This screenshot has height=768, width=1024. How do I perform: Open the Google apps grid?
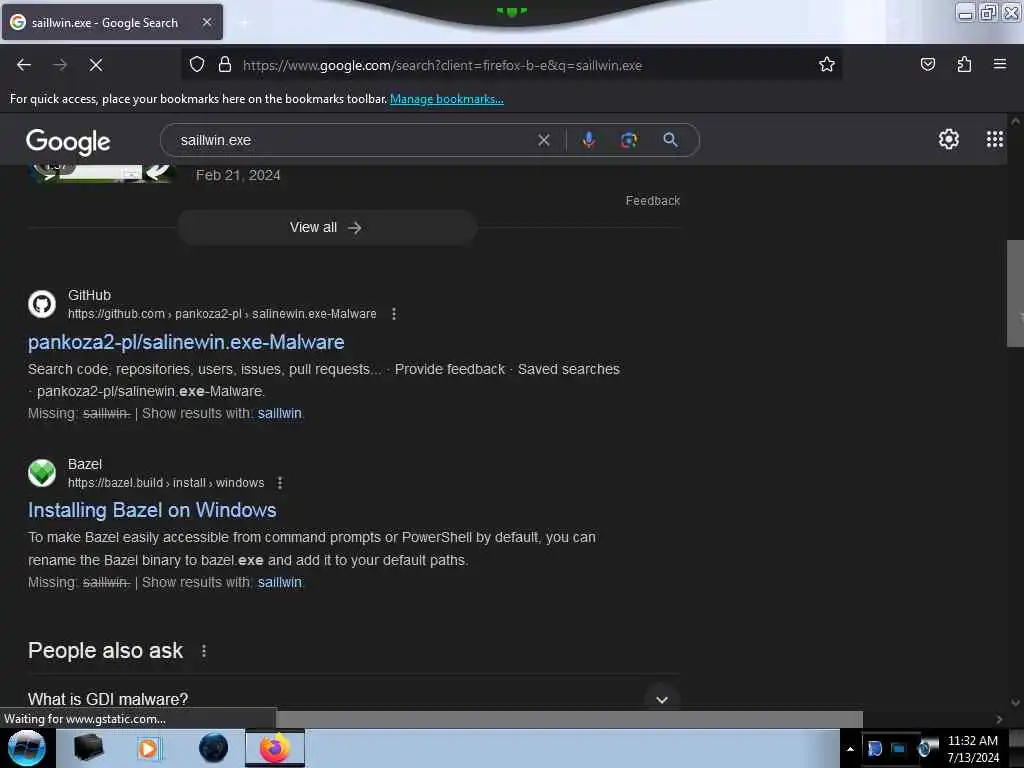coord(994,139)
